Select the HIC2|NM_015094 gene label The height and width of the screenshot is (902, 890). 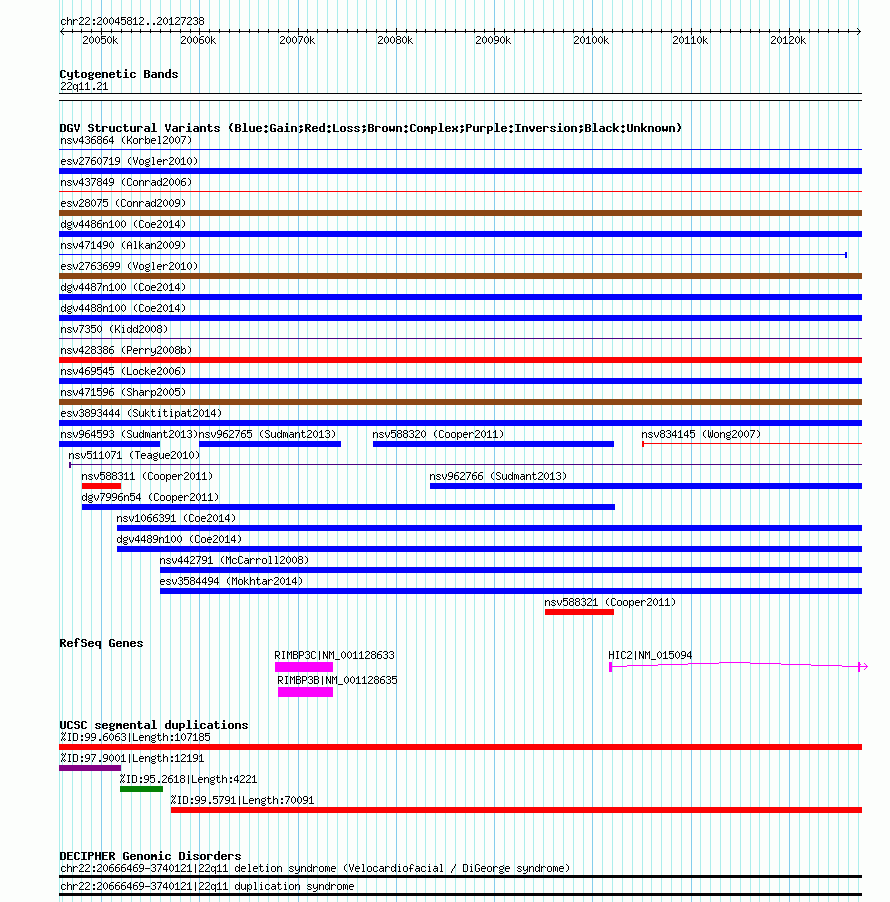point(650,655)
